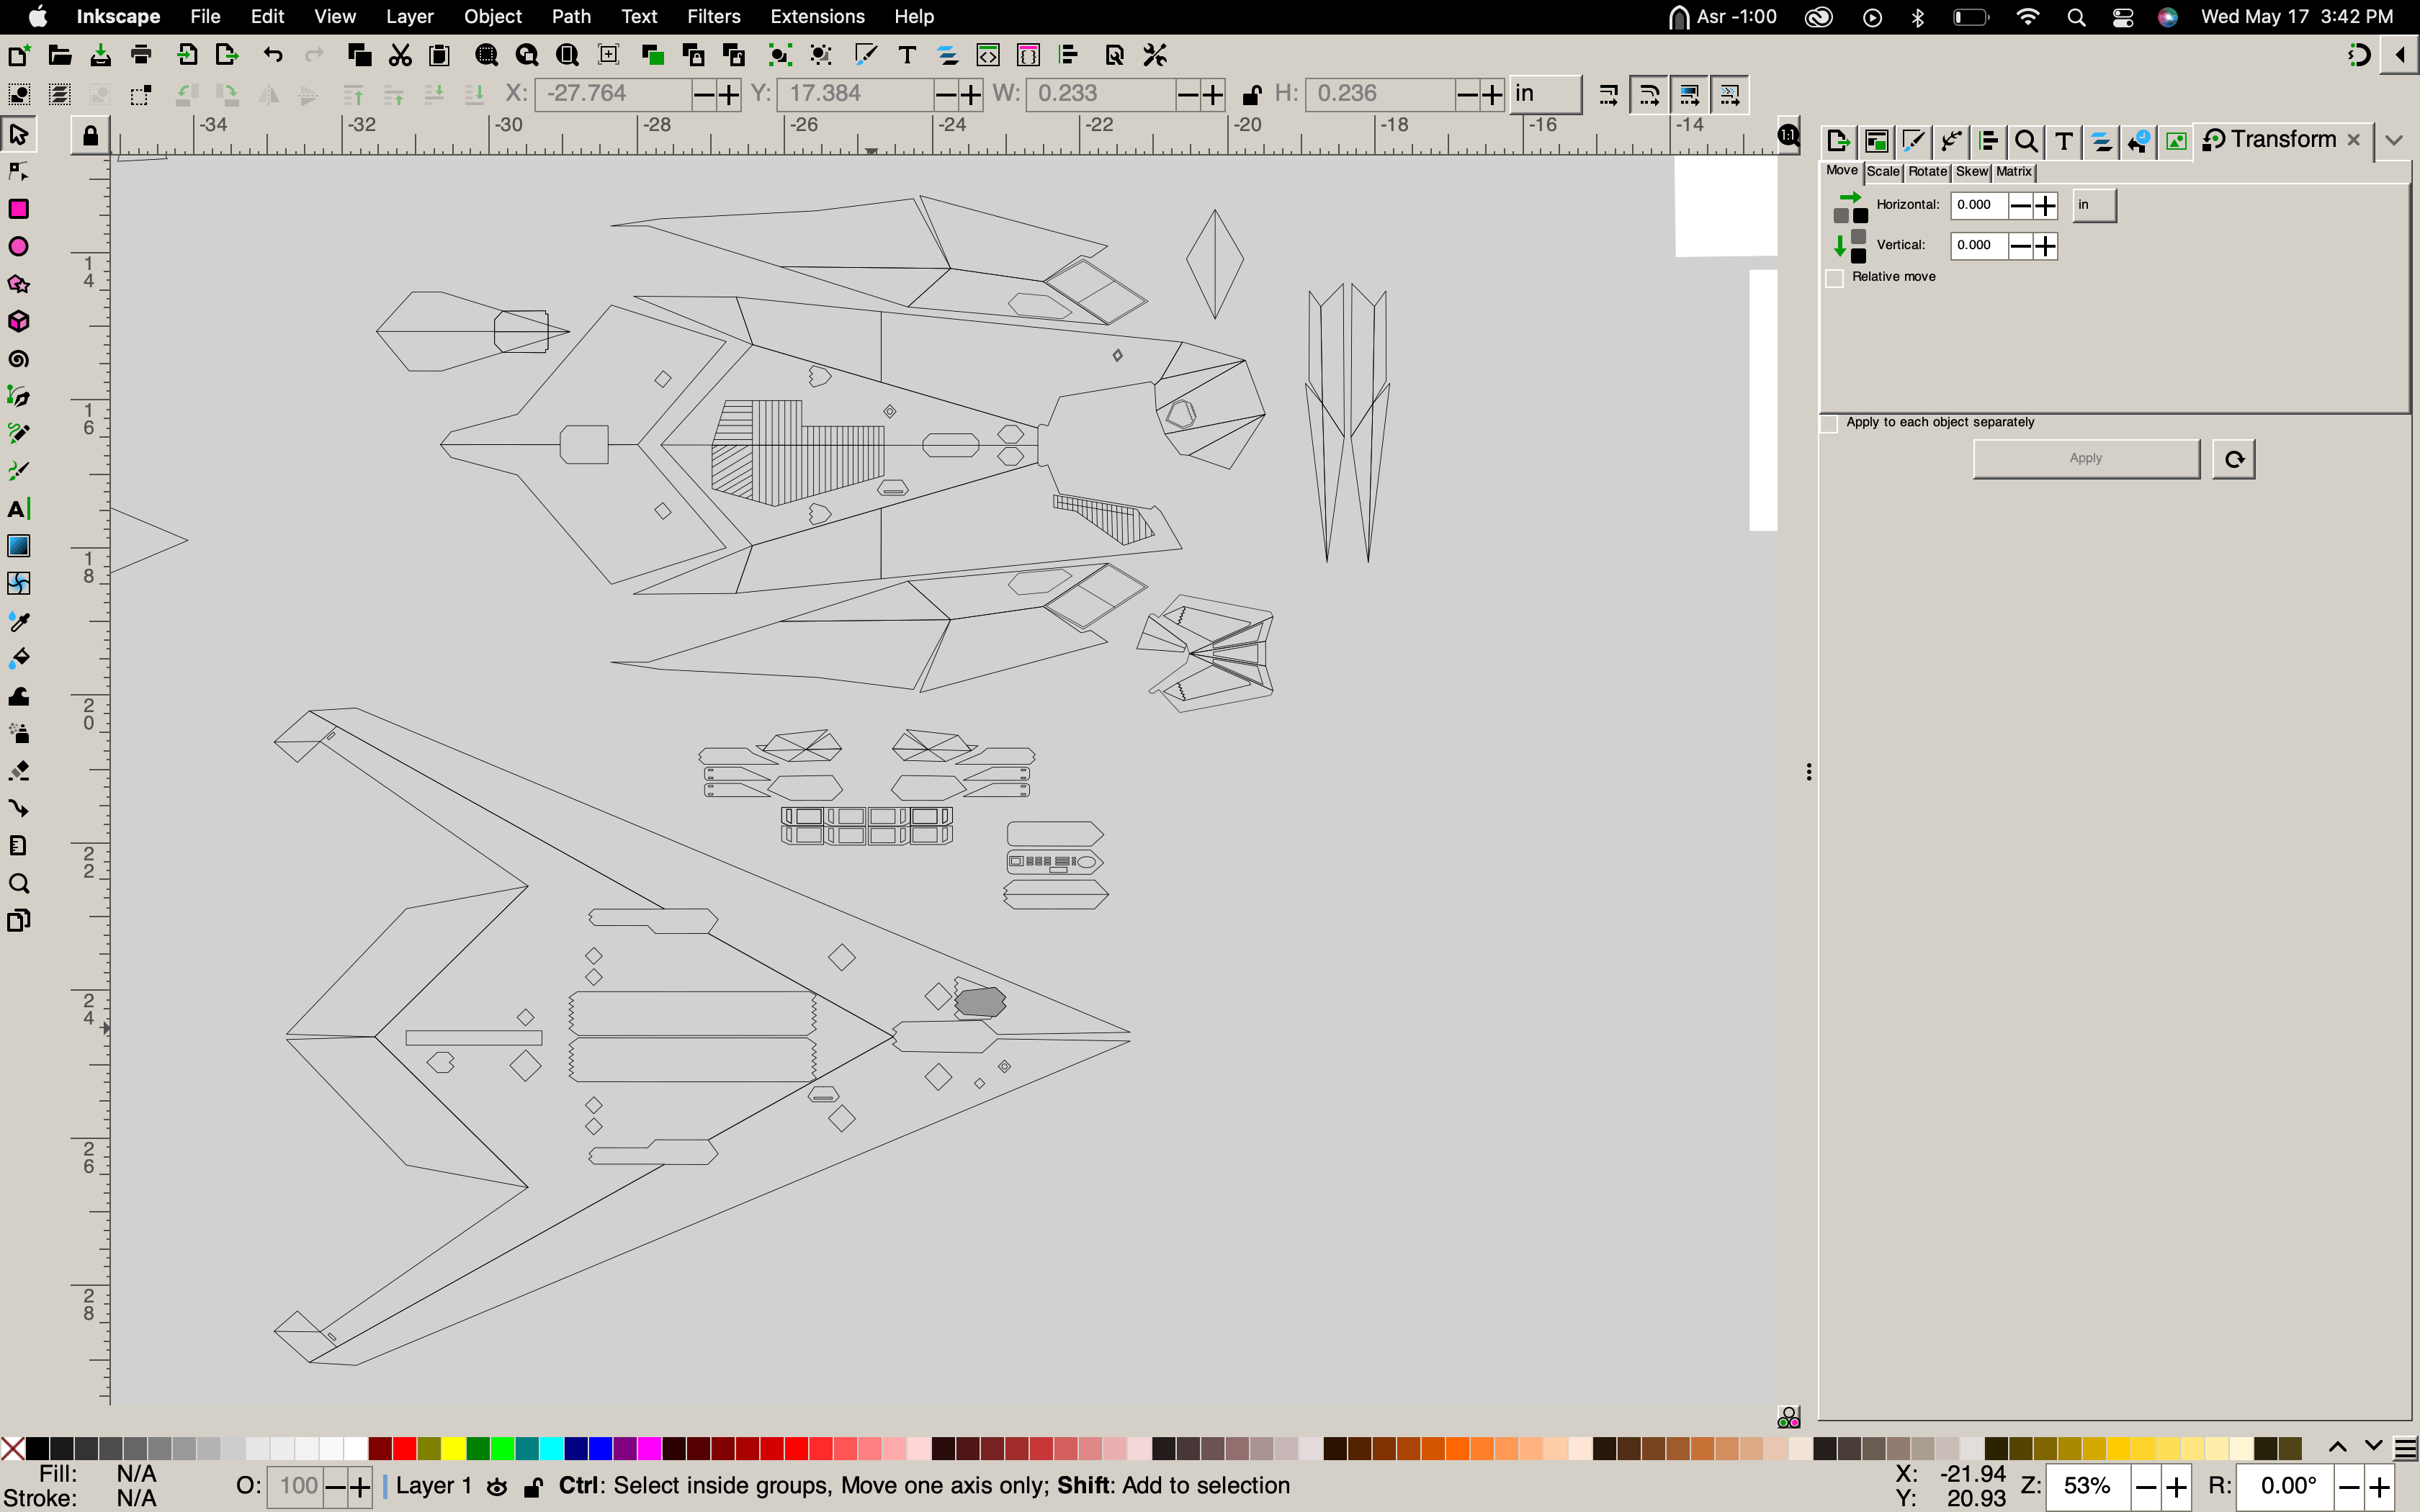Select the 3D Box tool
Screen dimensions: 2420x1512
coord(18,321)
